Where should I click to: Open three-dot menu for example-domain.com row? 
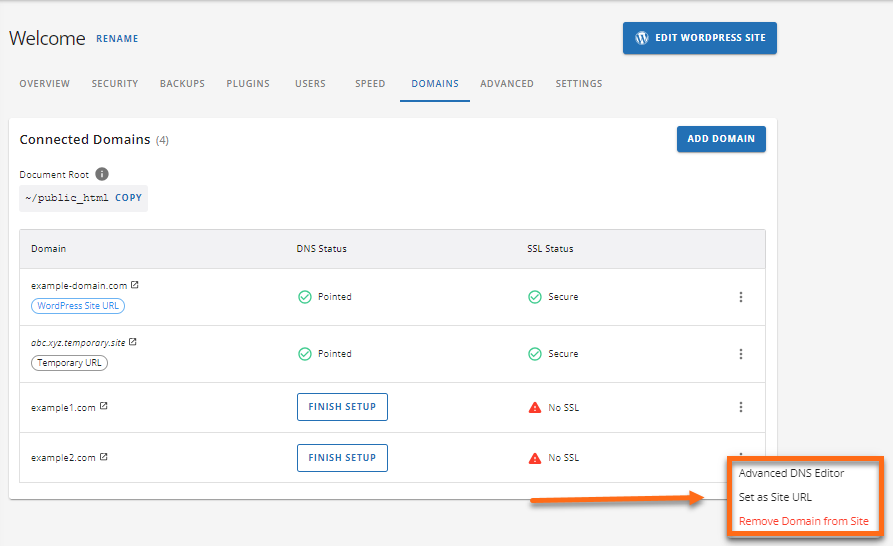pyautogui.click(x=740, y=297)
